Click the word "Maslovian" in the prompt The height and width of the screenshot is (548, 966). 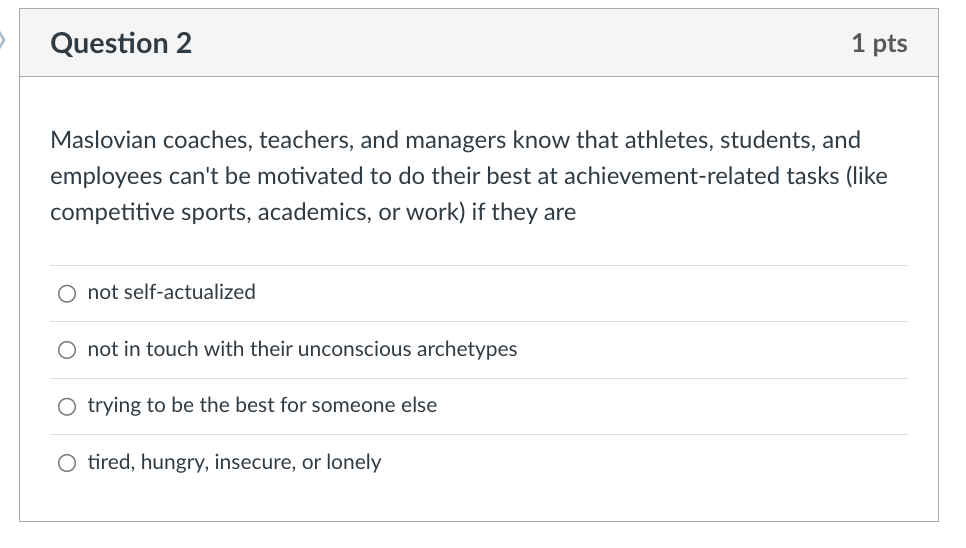coord(103,140)
